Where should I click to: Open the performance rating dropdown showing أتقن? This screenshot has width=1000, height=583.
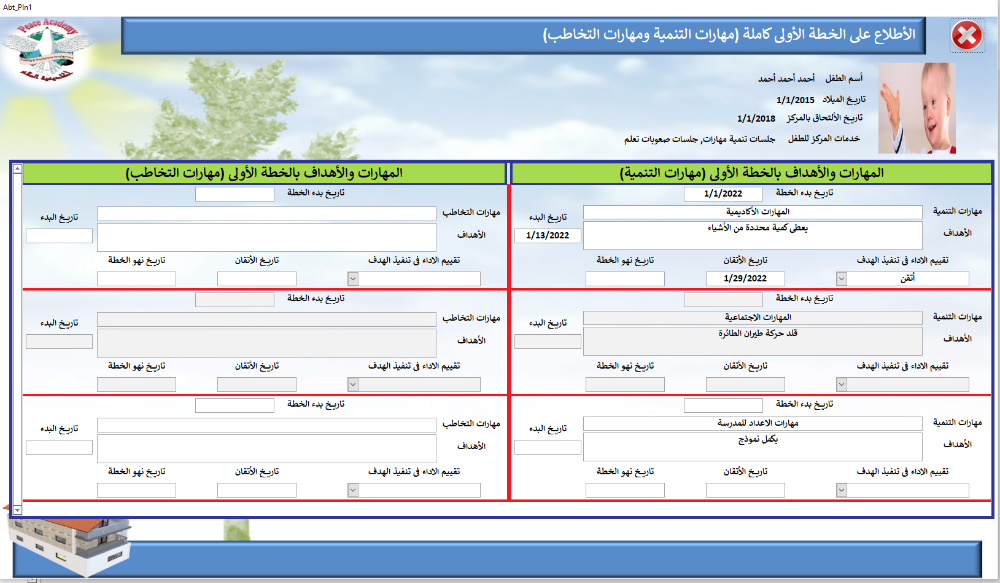click(x=841, y=279)
